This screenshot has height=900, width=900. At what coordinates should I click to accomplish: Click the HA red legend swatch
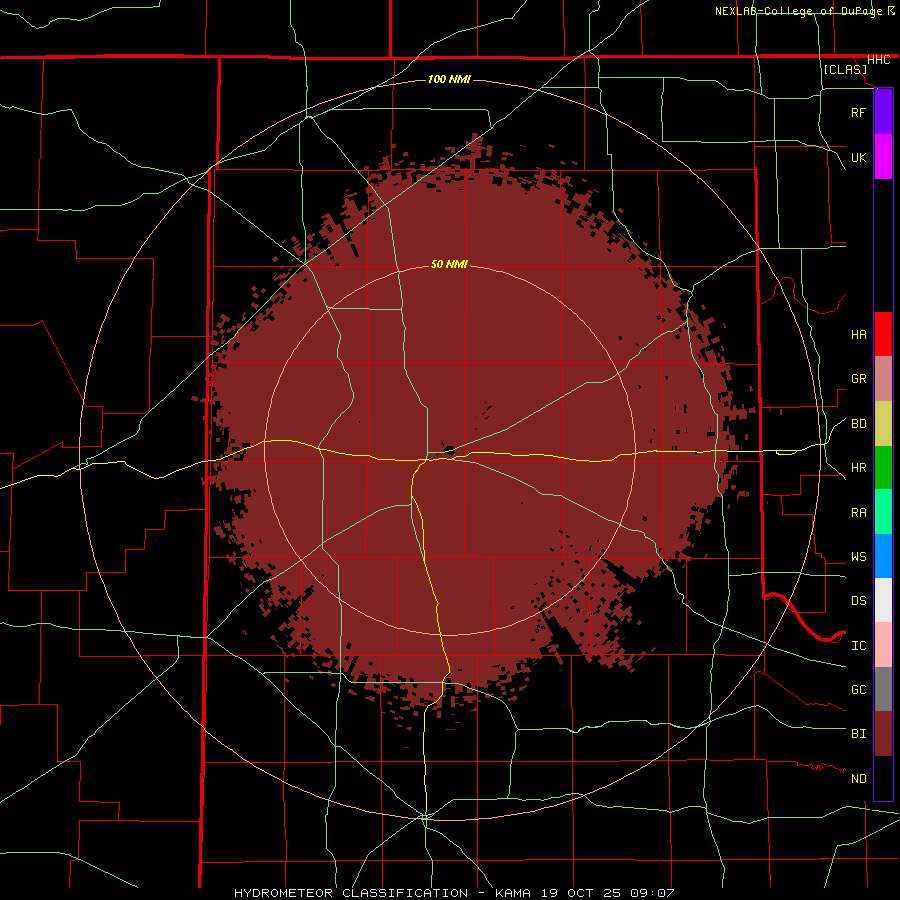pyautogui.click(x=883, y=334)
